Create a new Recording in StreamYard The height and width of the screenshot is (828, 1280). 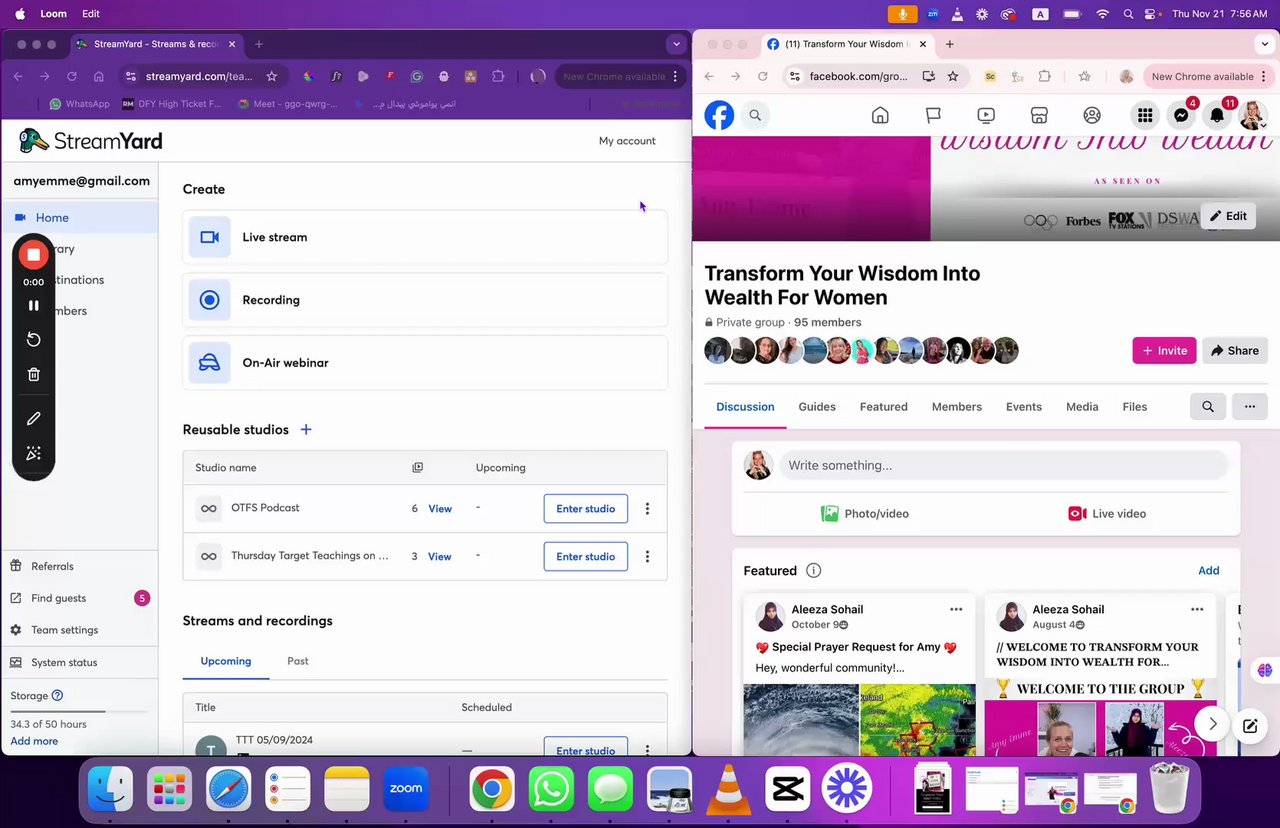pyautogui.click(x=425, y=300)
